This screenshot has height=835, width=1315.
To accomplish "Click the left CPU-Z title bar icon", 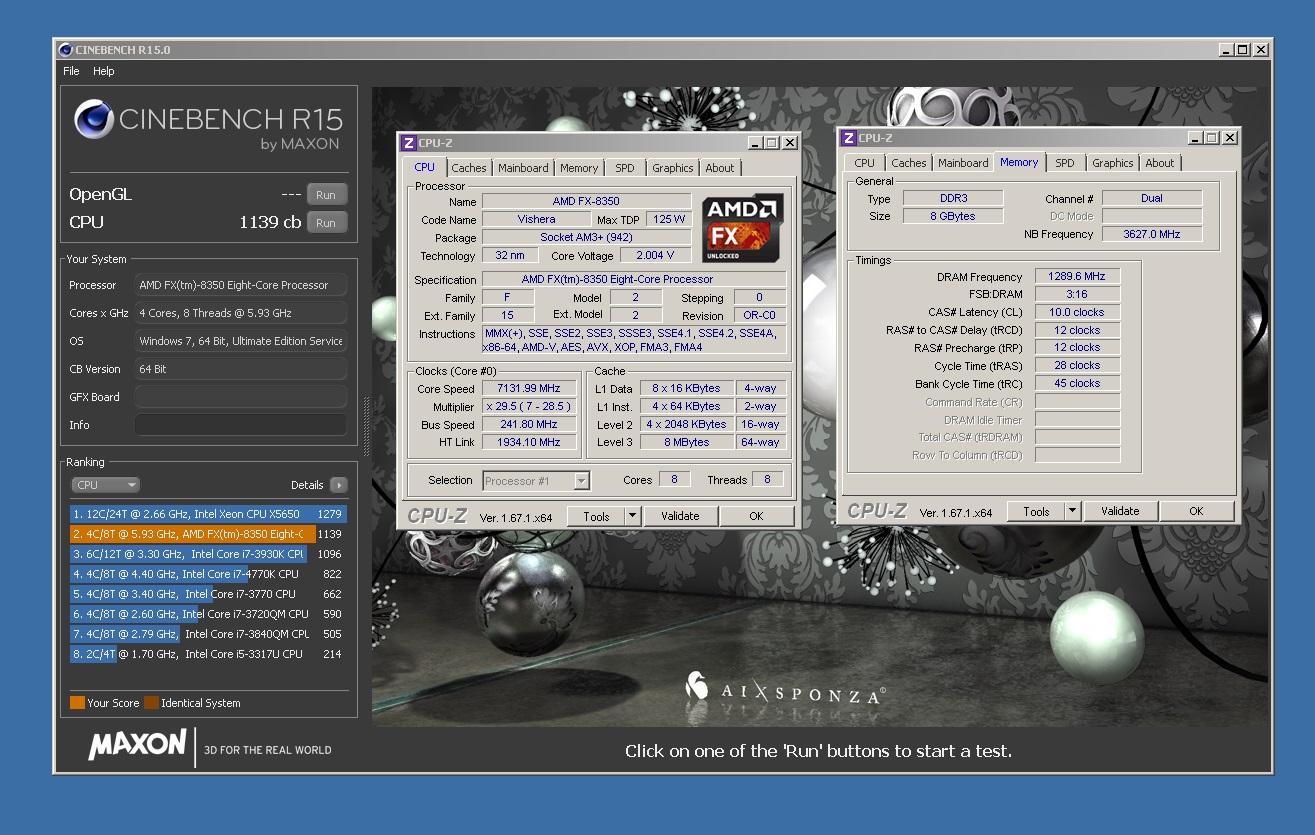I will coord(409,143).
